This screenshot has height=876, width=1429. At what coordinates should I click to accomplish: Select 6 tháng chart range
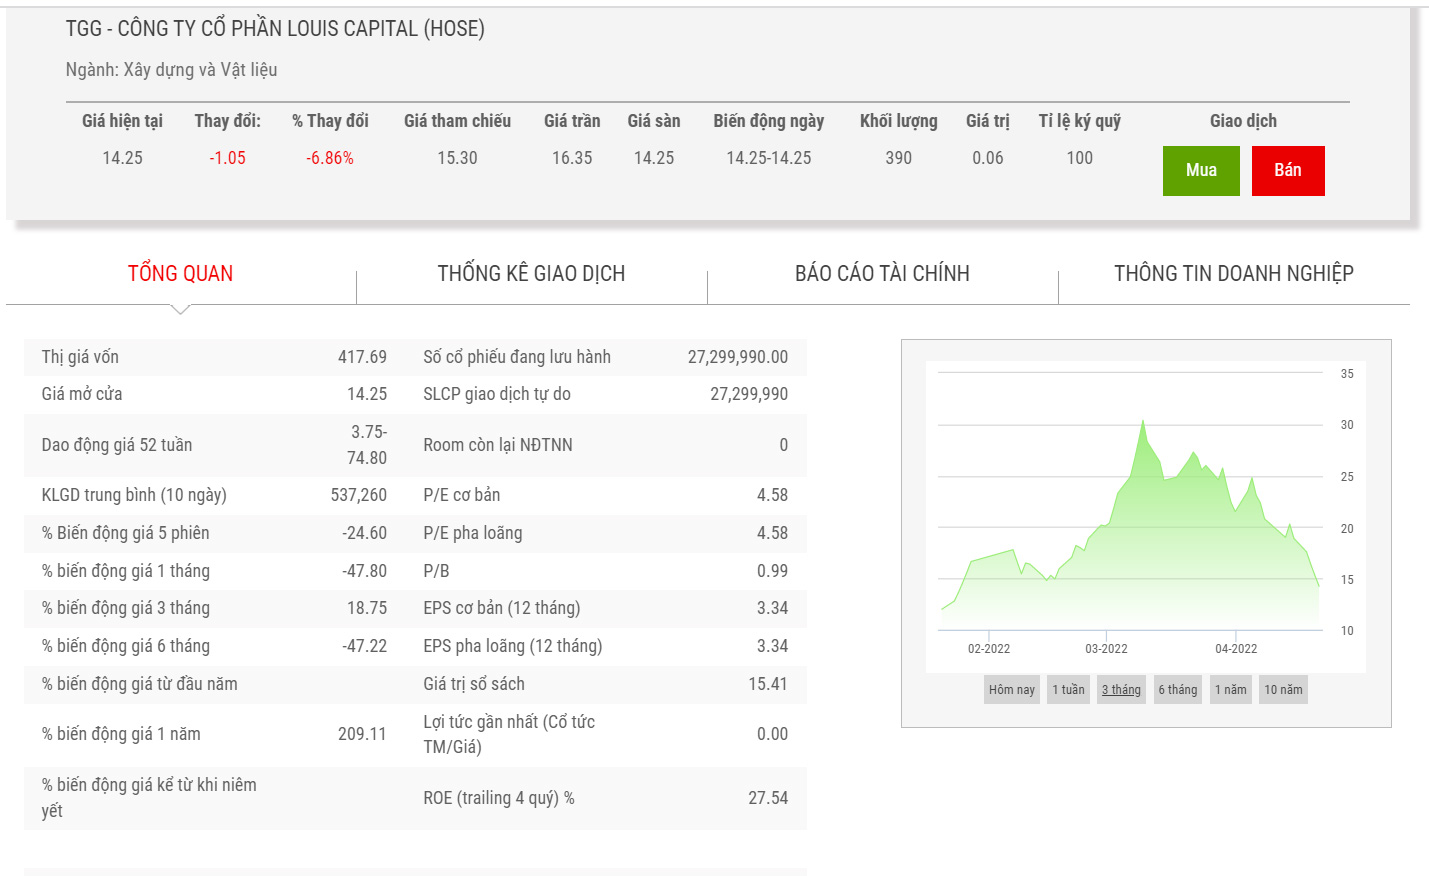tap(1177, 690)
